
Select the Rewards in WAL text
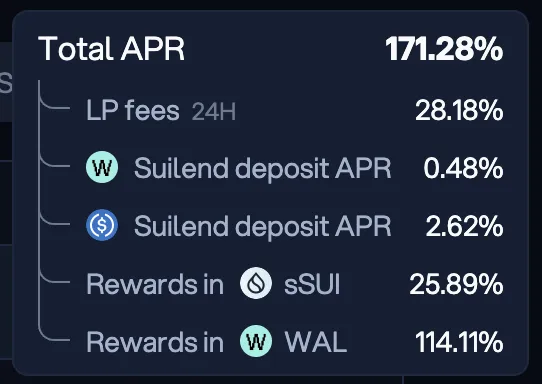(217, 342)
